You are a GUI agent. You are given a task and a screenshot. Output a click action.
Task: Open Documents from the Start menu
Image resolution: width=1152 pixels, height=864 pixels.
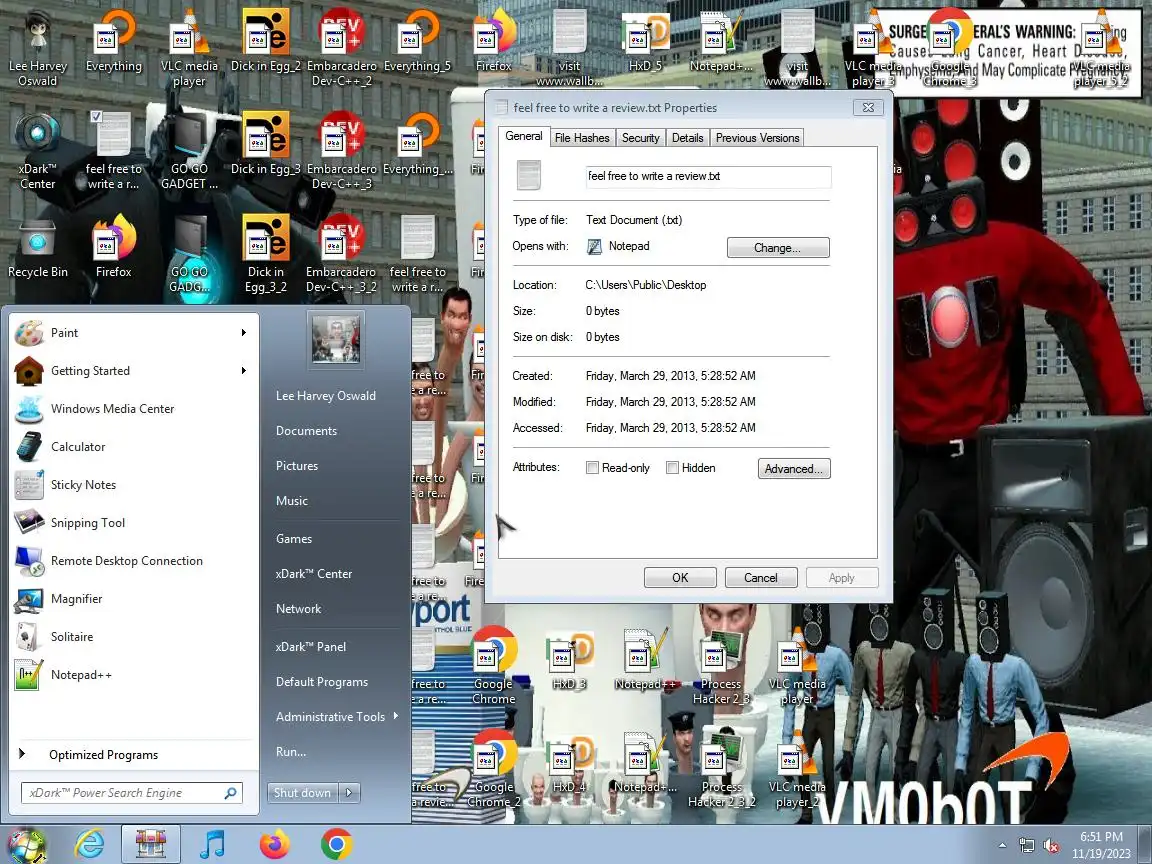[x=306, y=431]
